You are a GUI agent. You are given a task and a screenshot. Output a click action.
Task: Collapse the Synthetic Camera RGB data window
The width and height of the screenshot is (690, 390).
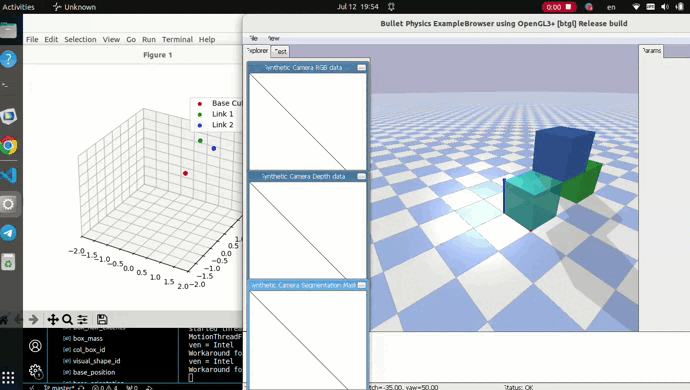(361, 67)
